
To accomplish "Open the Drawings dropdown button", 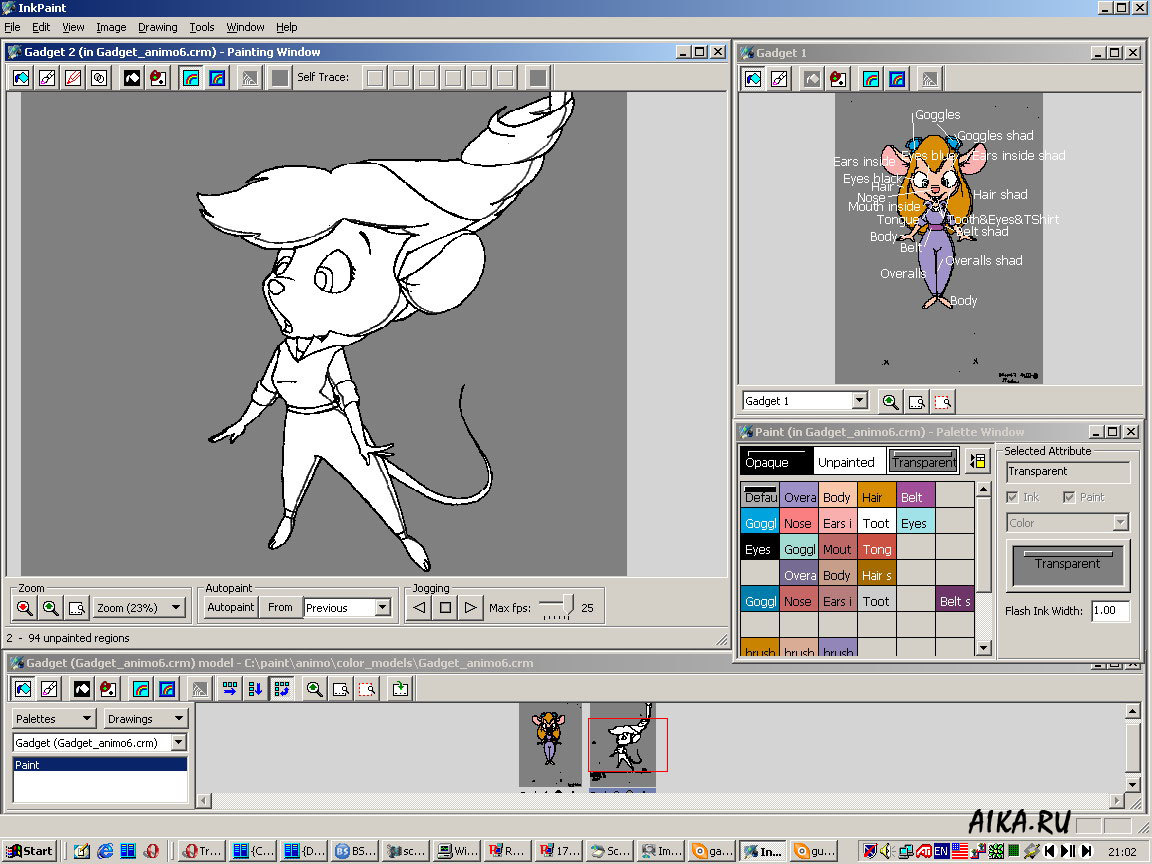I will pos(145,719).
